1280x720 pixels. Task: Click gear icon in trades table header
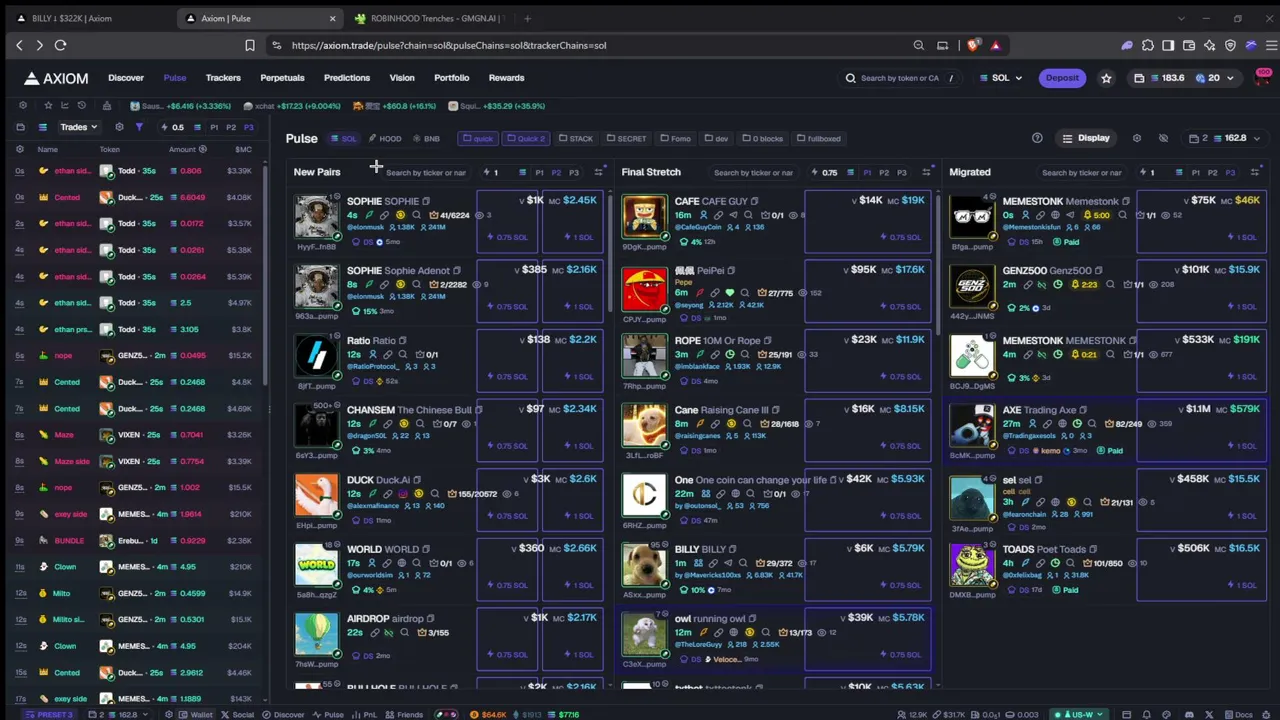tap(19, 149)
